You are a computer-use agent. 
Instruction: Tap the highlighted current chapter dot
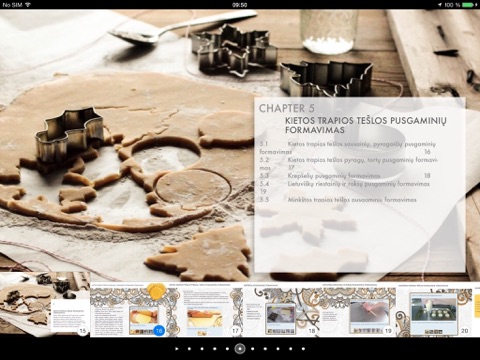(x=240, y=349)
